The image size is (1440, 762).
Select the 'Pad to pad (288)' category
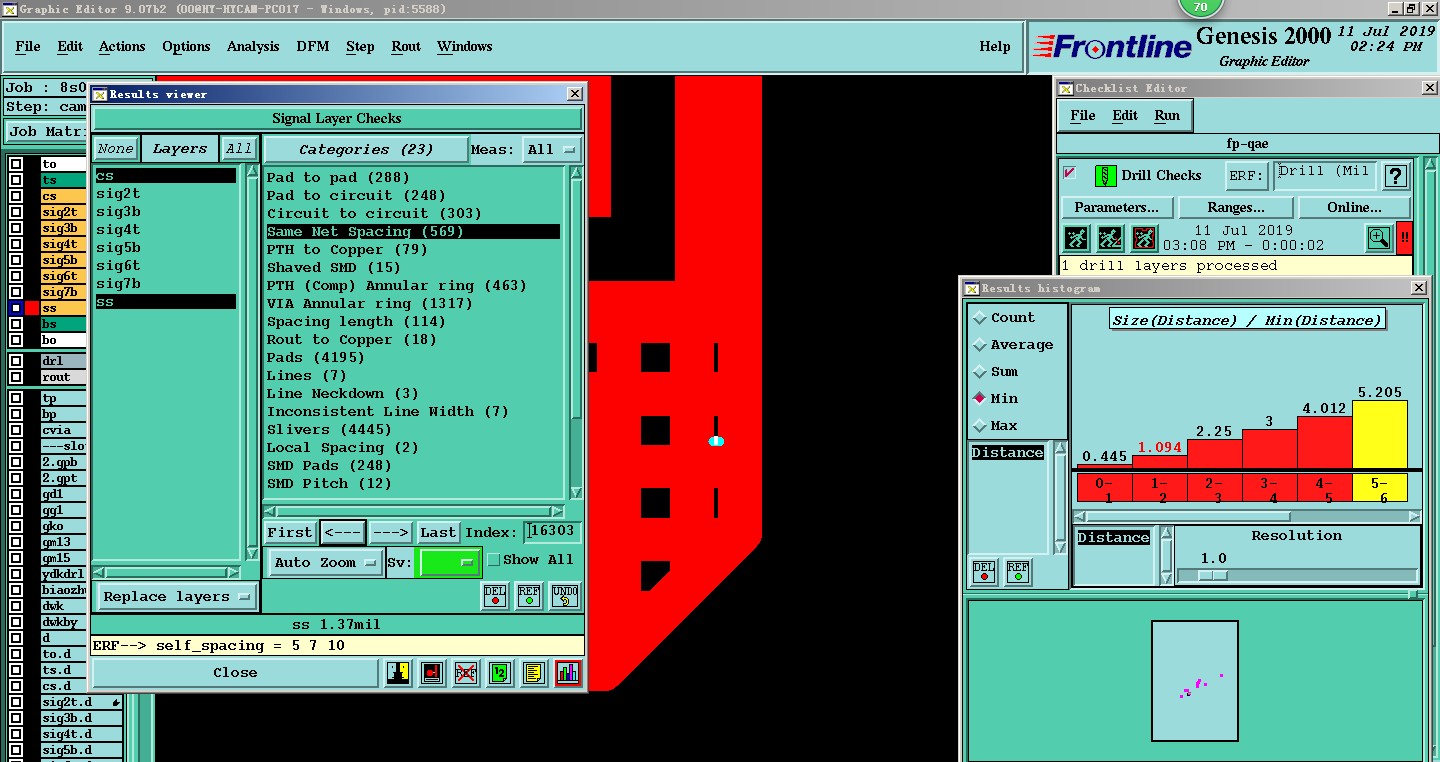click(338, 178)
